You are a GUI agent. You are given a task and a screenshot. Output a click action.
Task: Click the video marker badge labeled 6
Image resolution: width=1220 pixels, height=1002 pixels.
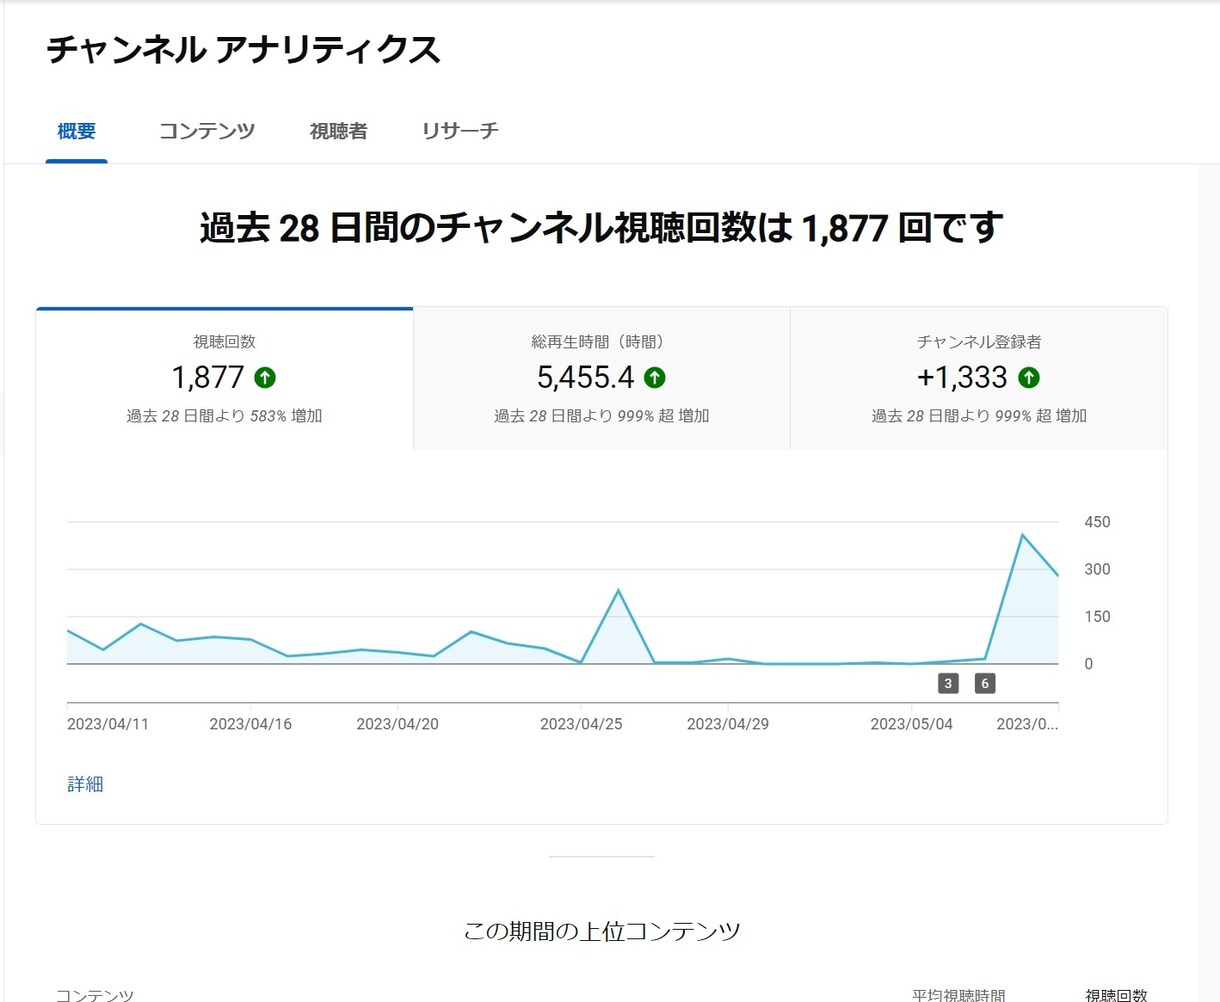pos(985,684)
